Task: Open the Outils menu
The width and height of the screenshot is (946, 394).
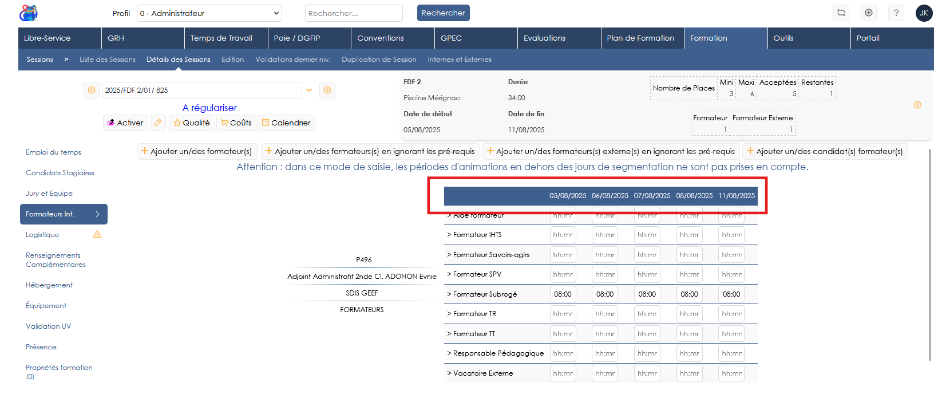Action: click(808, 38)
